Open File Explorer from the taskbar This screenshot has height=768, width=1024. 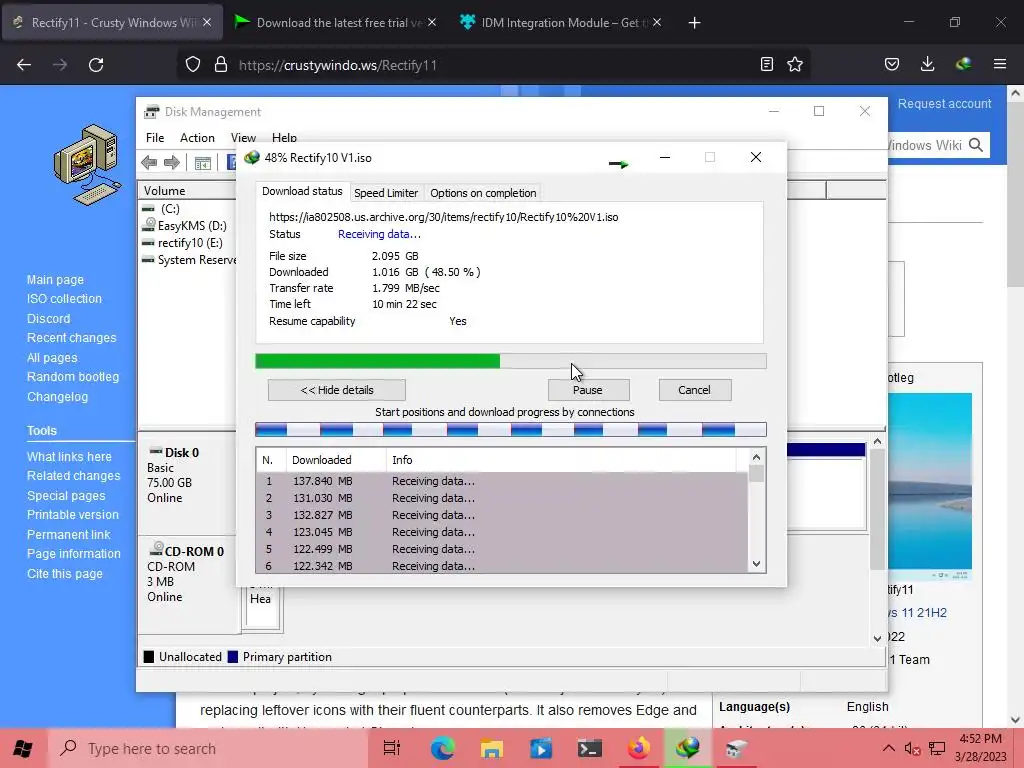492,748
